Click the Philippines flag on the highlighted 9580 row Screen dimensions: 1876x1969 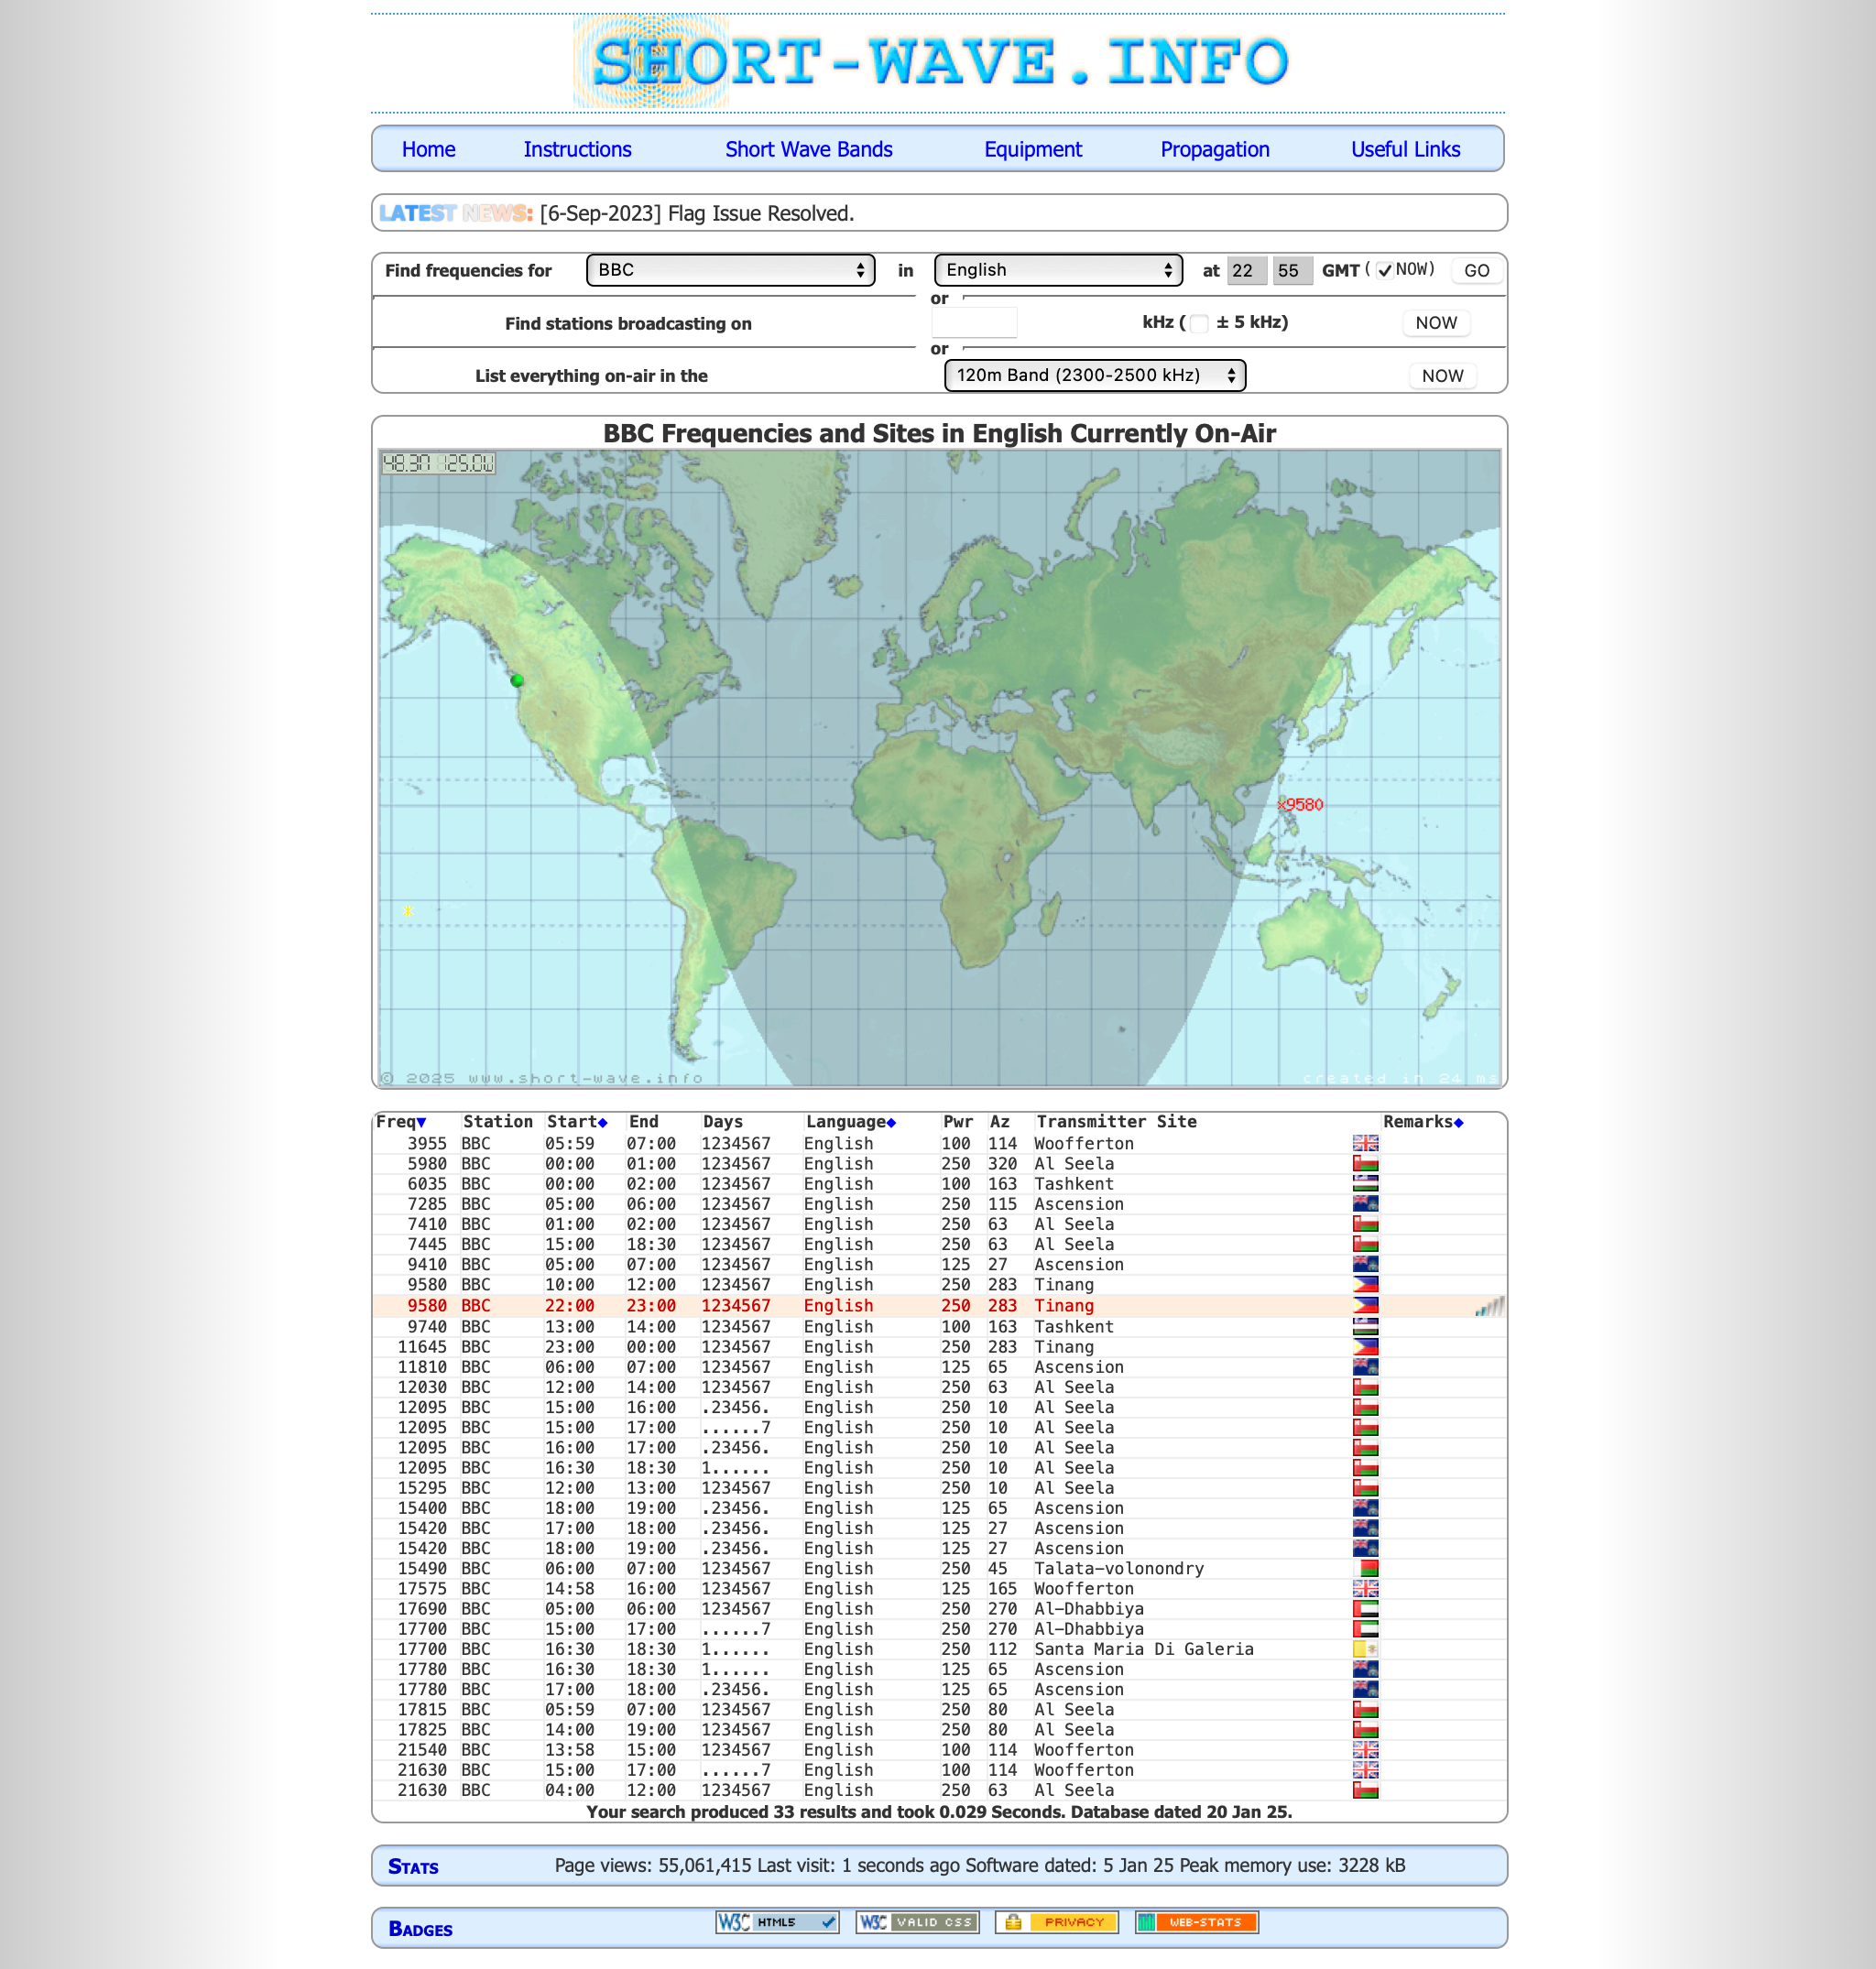click(x=1365, y=1306)
